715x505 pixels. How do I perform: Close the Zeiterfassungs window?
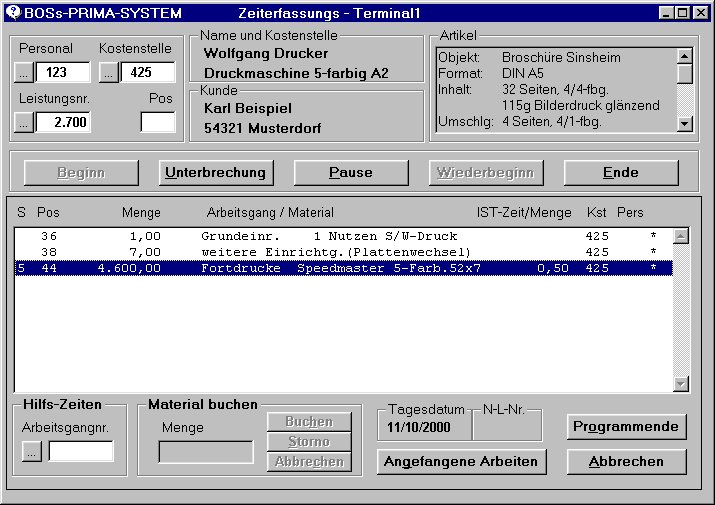[701, 13]
